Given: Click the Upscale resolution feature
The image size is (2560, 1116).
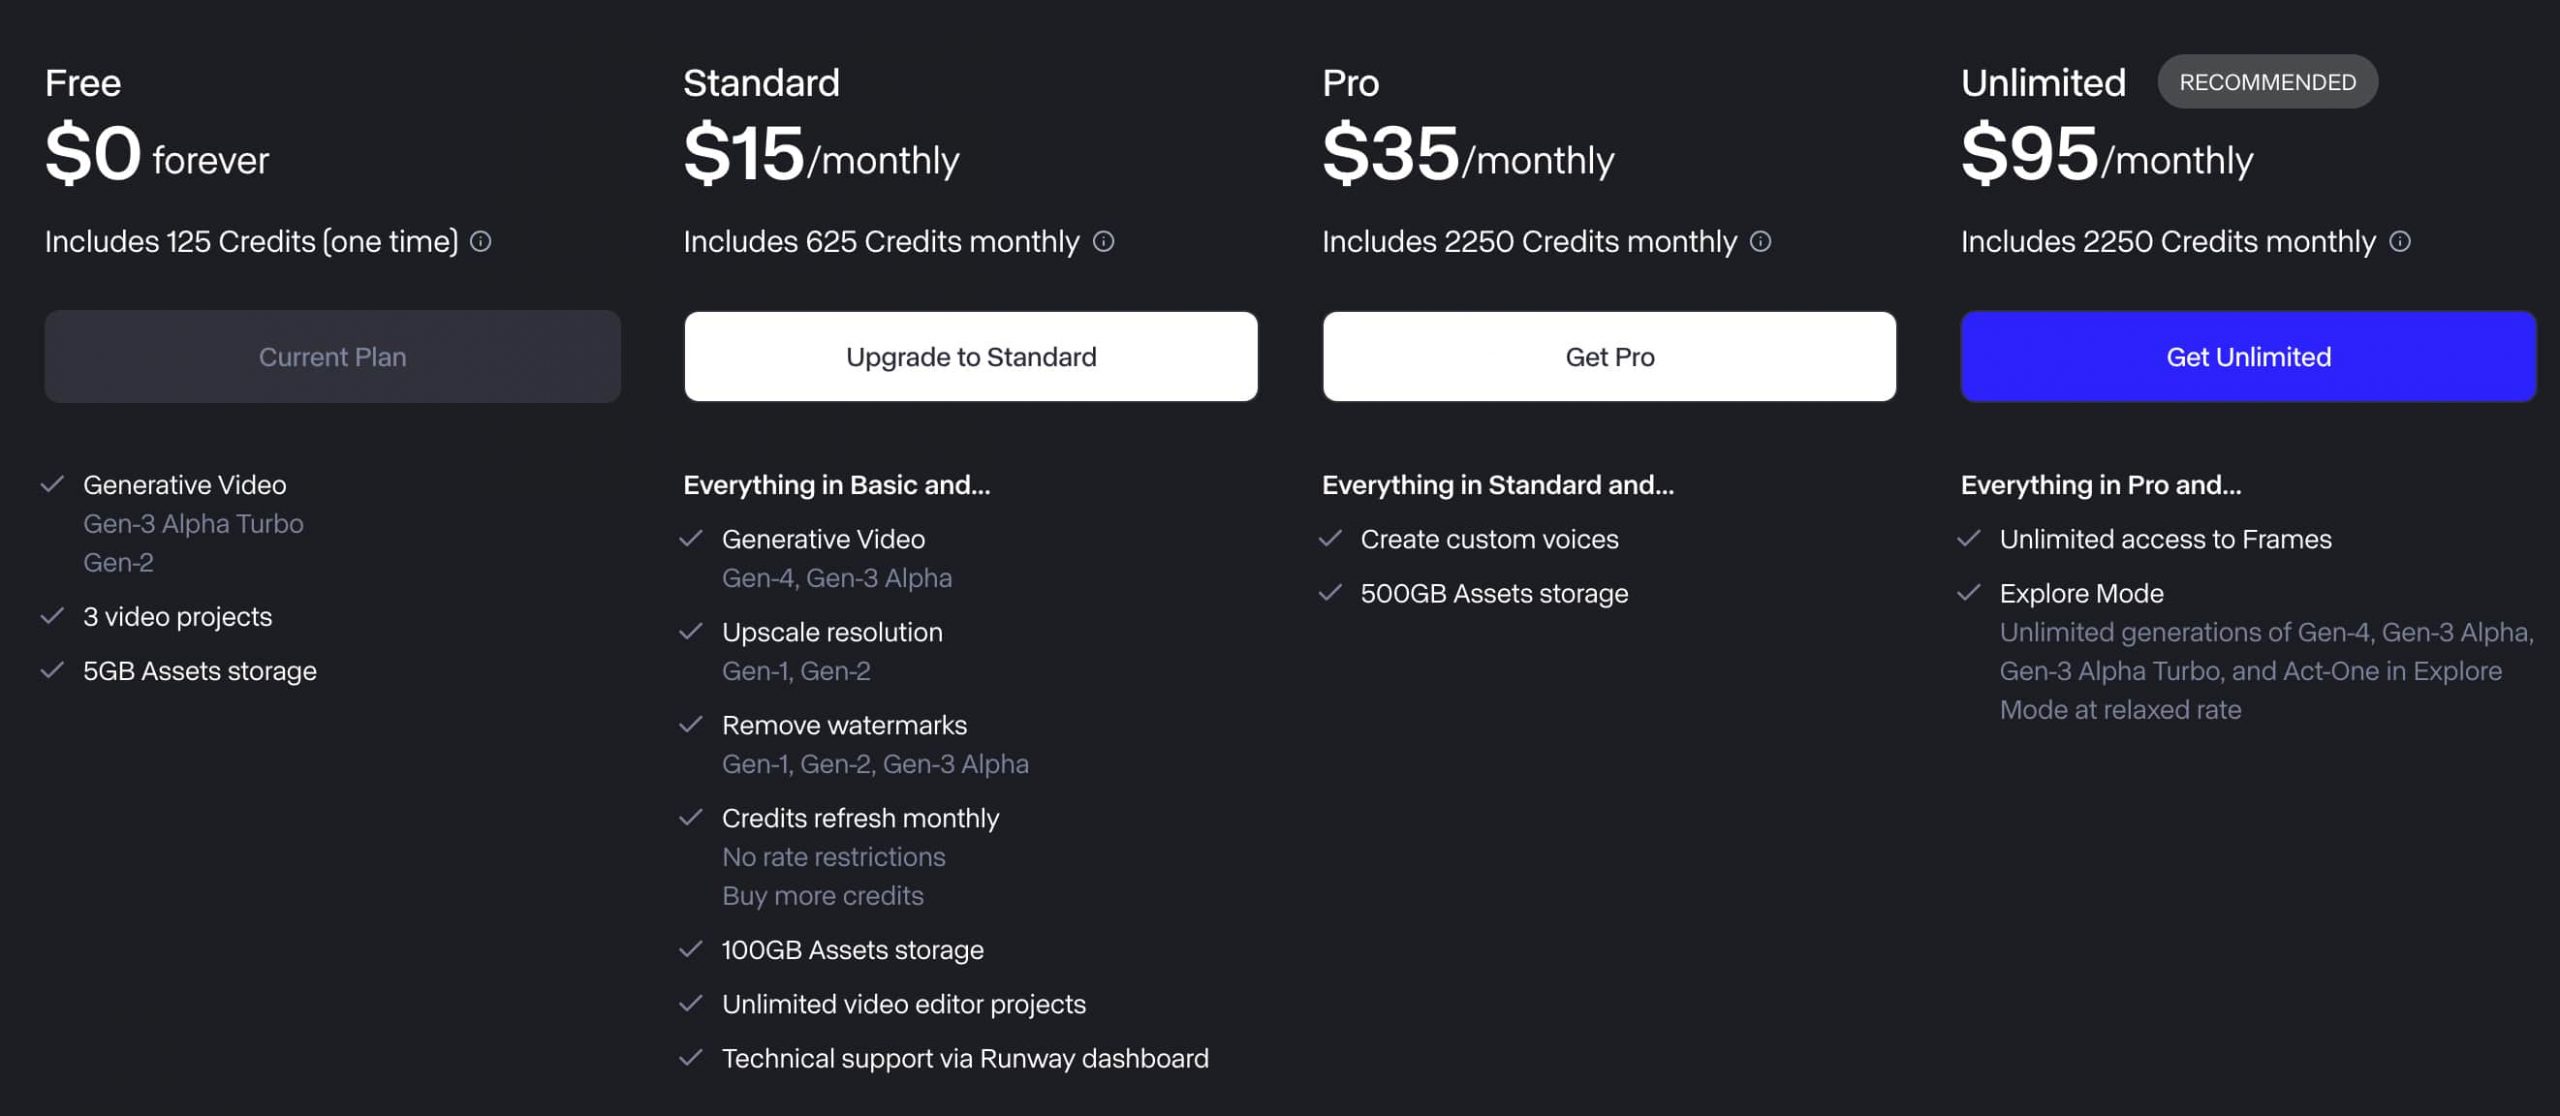Looking at the screenshot, I should (x=832, y=633).
